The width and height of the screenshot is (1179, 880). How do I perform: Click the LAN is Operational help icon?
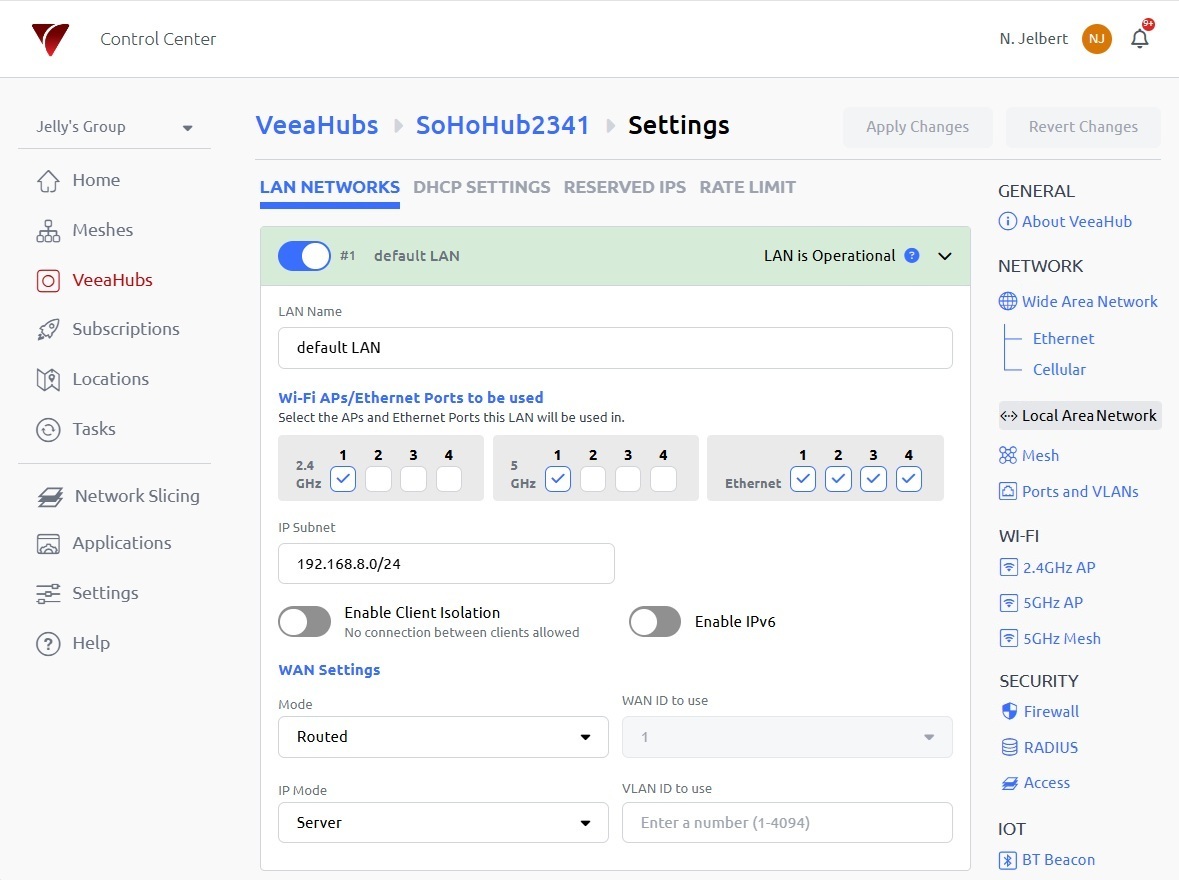[911, 256]
